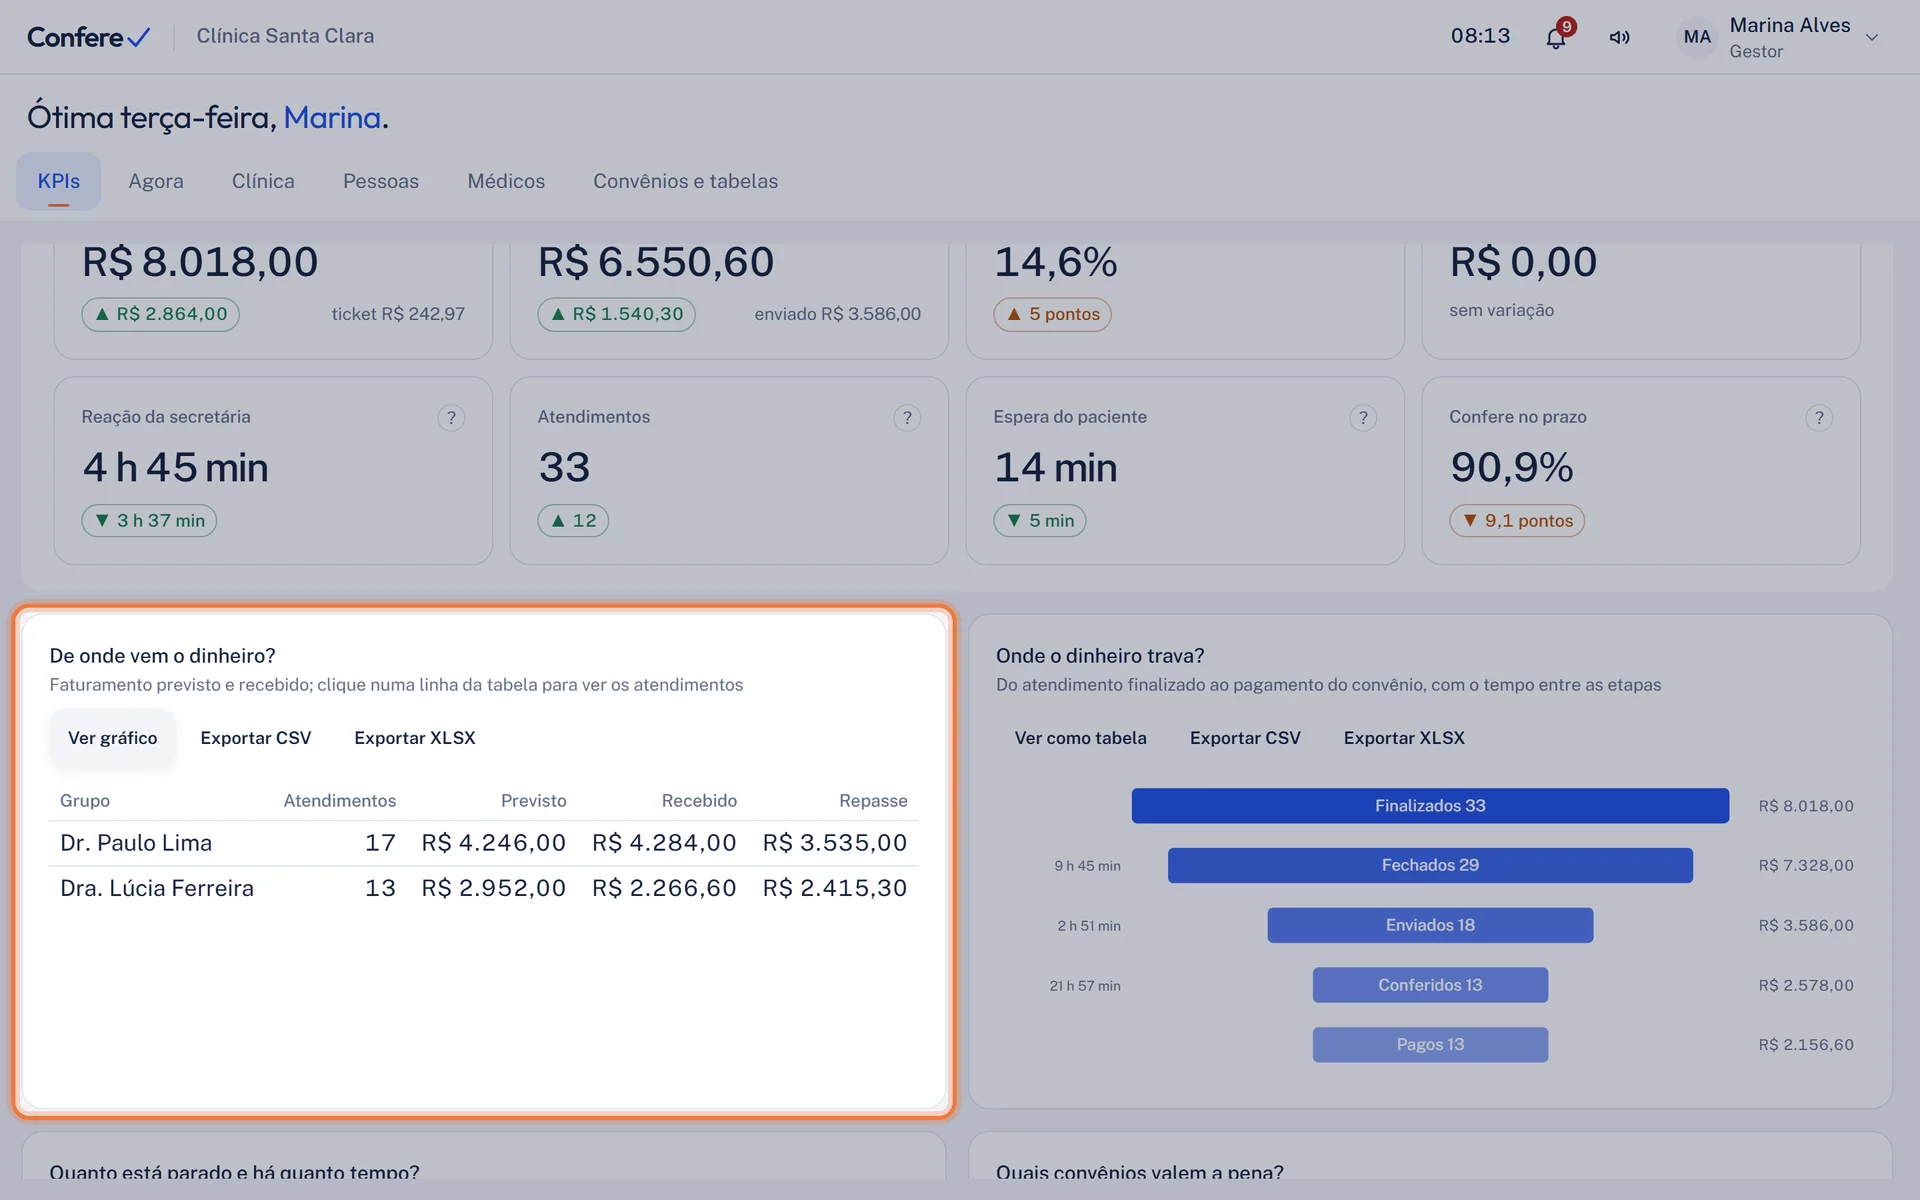Click the Repasse column header
The height and width of the screenshot is (1200, 1920).
click(873, 801)
